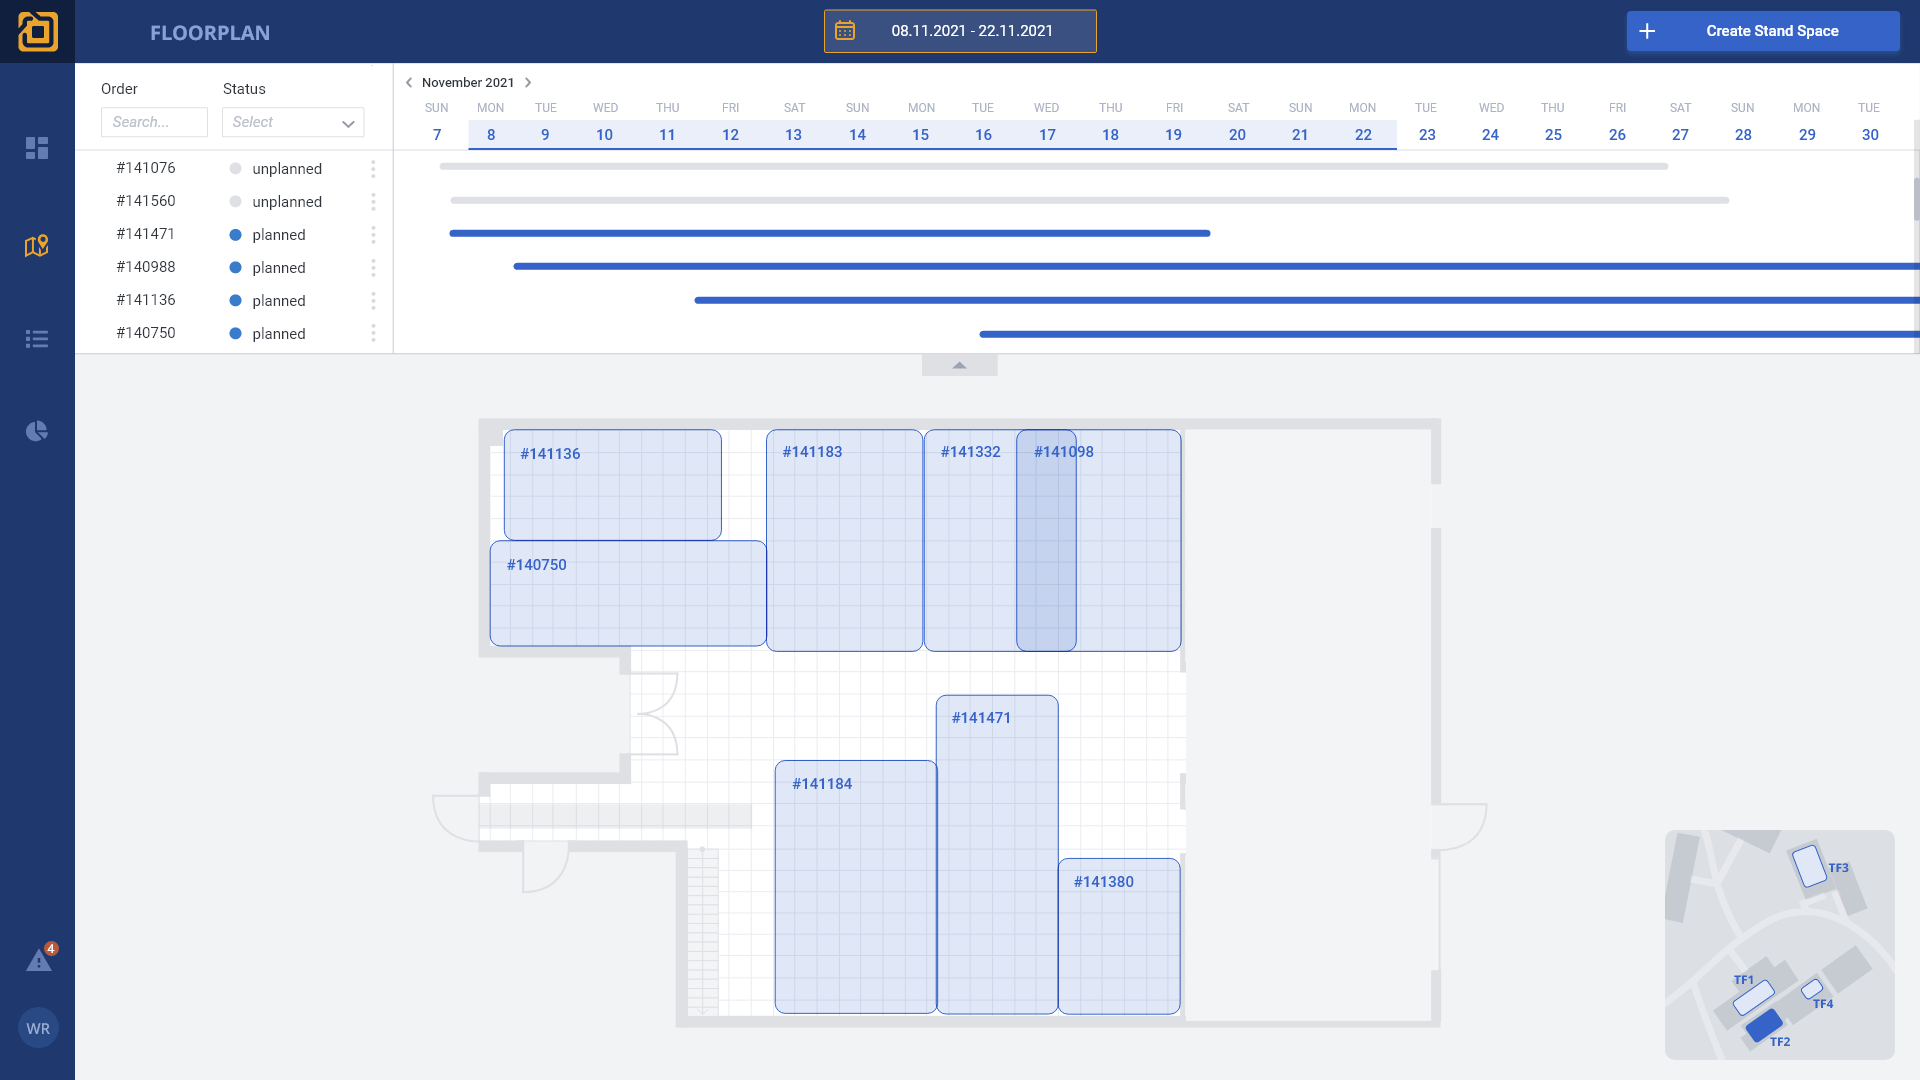The height and width of the screenshot is (1080, 1920).
Task: Open calendar icon in date range field
Action: coord(845,31)
